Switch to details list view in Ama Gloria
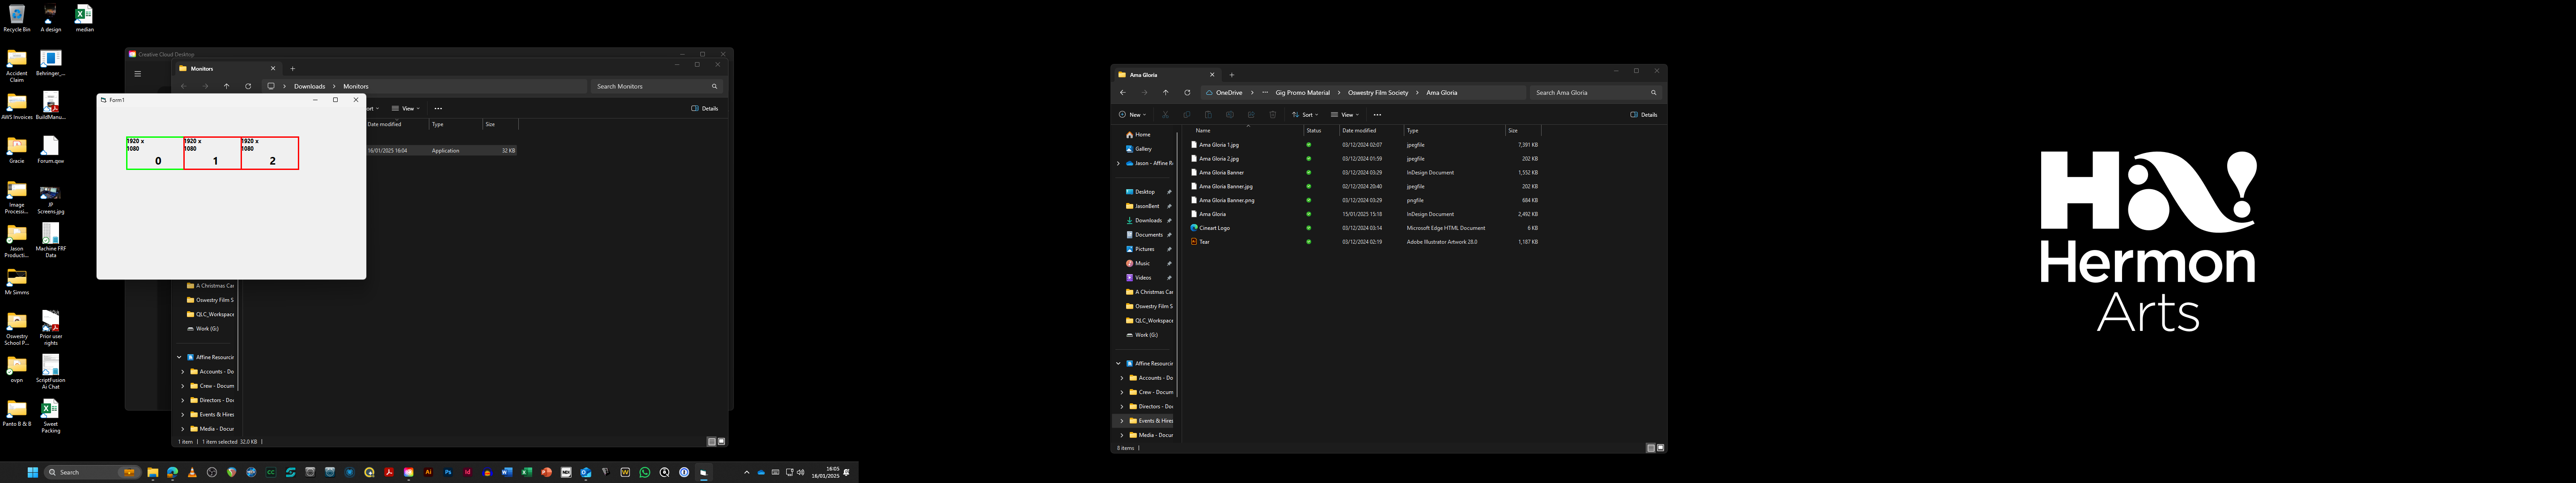The image size is (2576, 483). point(1651,448)
